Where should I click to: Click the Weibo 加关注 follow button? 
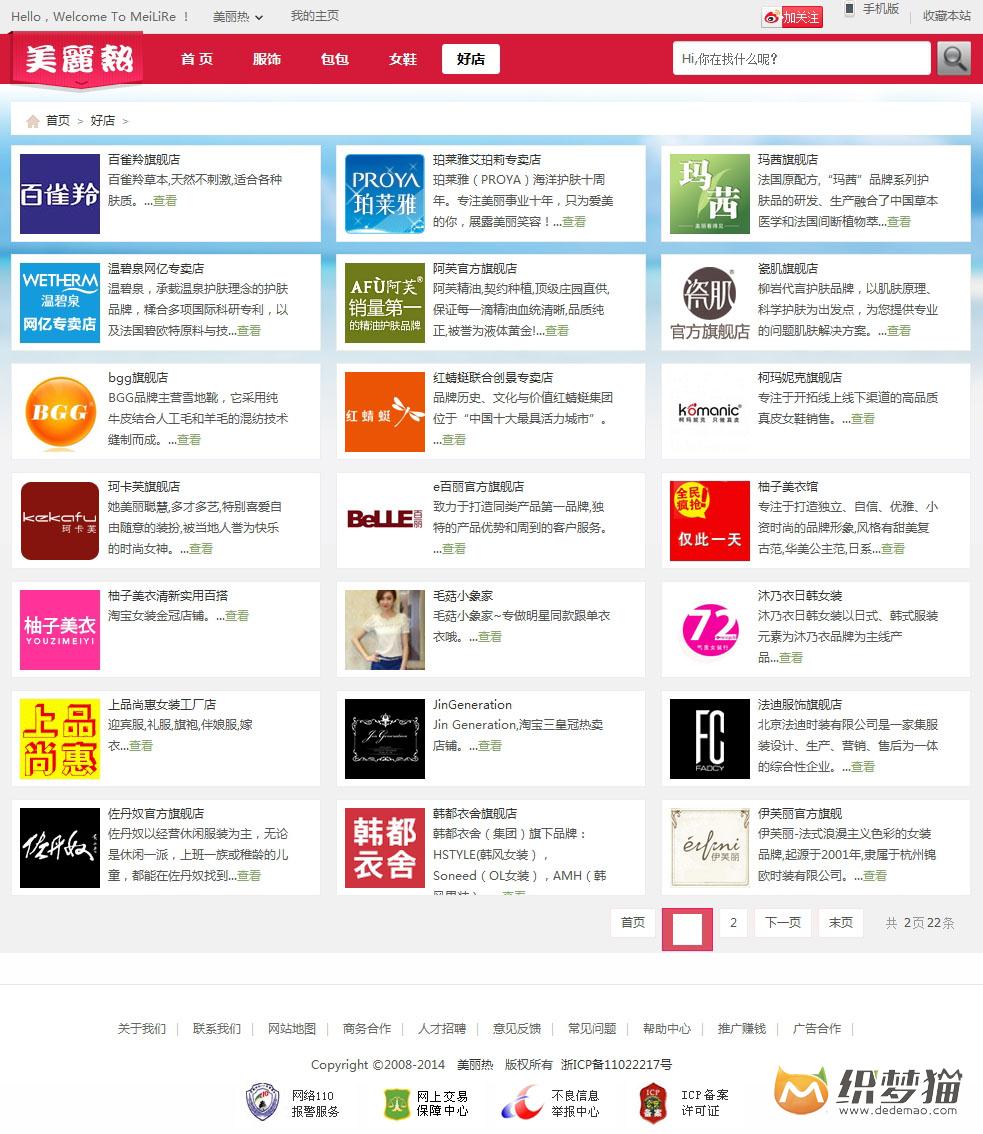793,17
